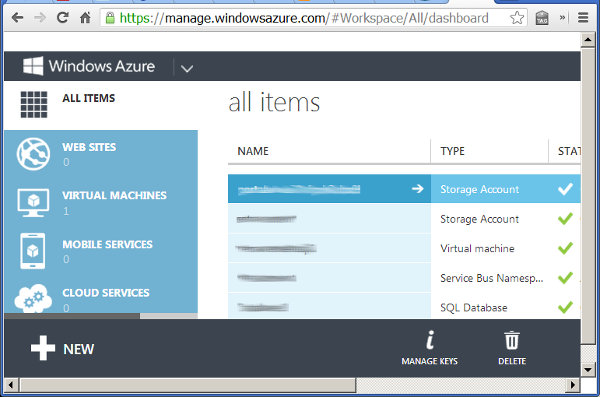The image size is (600, 397).
Task: Click the plus icon beside NEW
Action: tap(43, 348)
